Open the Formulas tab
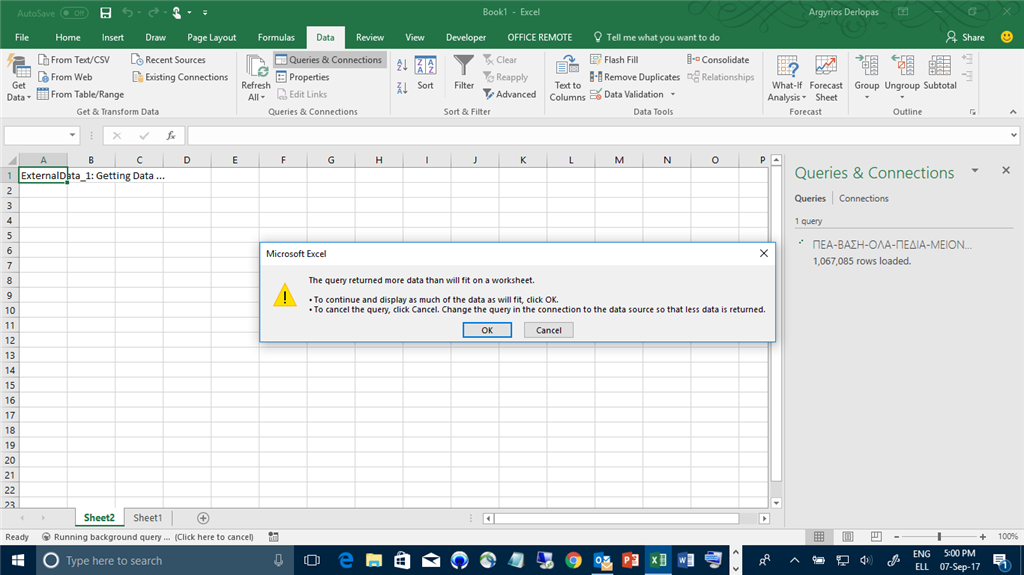Image resolution: width=1024 pixels, height=575 pixels. [x=276, y=37]
